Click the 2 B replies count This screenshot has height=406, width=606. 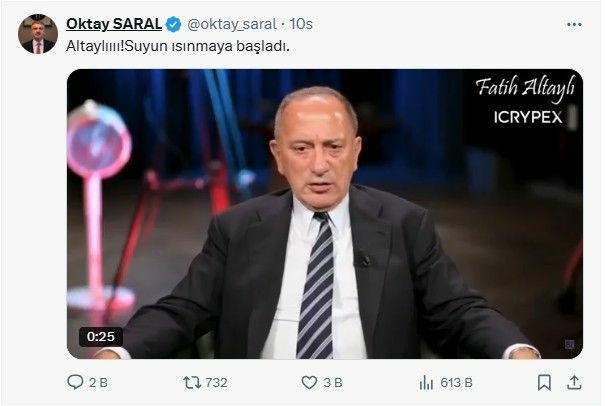click(98, 382)
